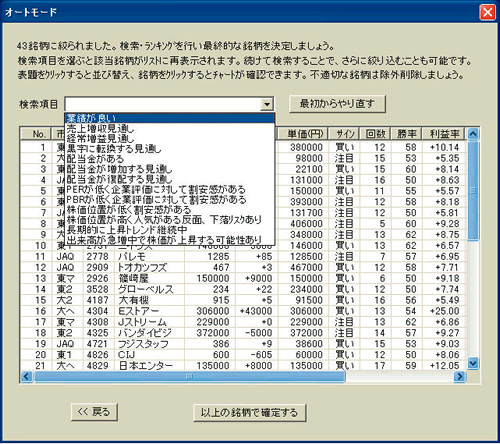Image resolution: width=500 pixels, height=444 pixels.
Task: Select stock row グローベルス
Action: 243,289
